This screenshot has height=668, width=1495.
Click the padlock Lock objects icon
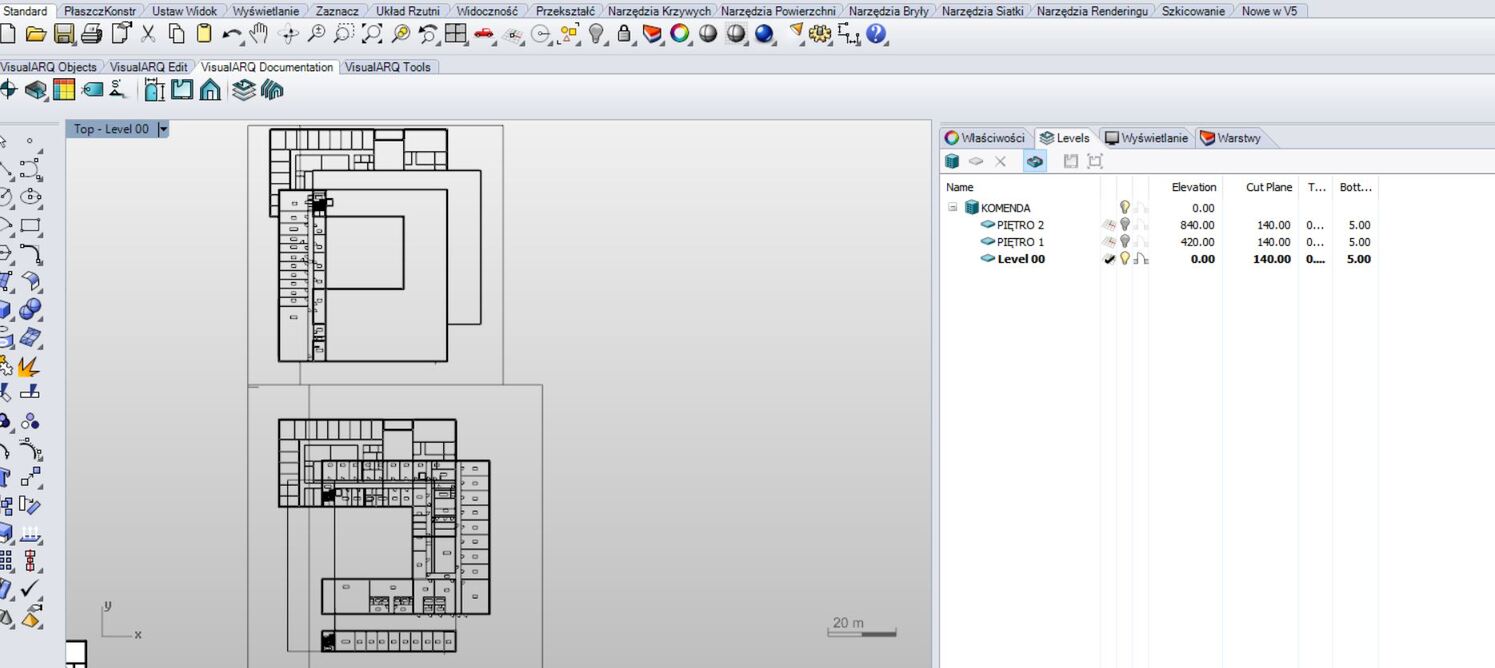pyautogui.click(x=624, y=34)
